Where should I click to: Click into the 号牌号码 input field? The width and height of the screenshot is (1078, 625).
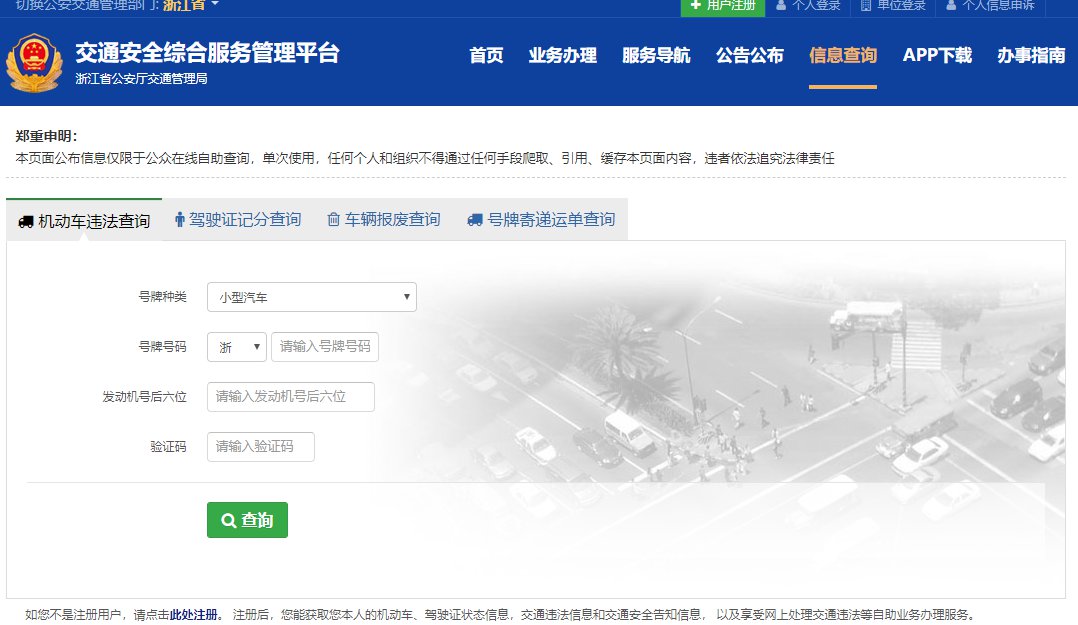pos(325,347)
